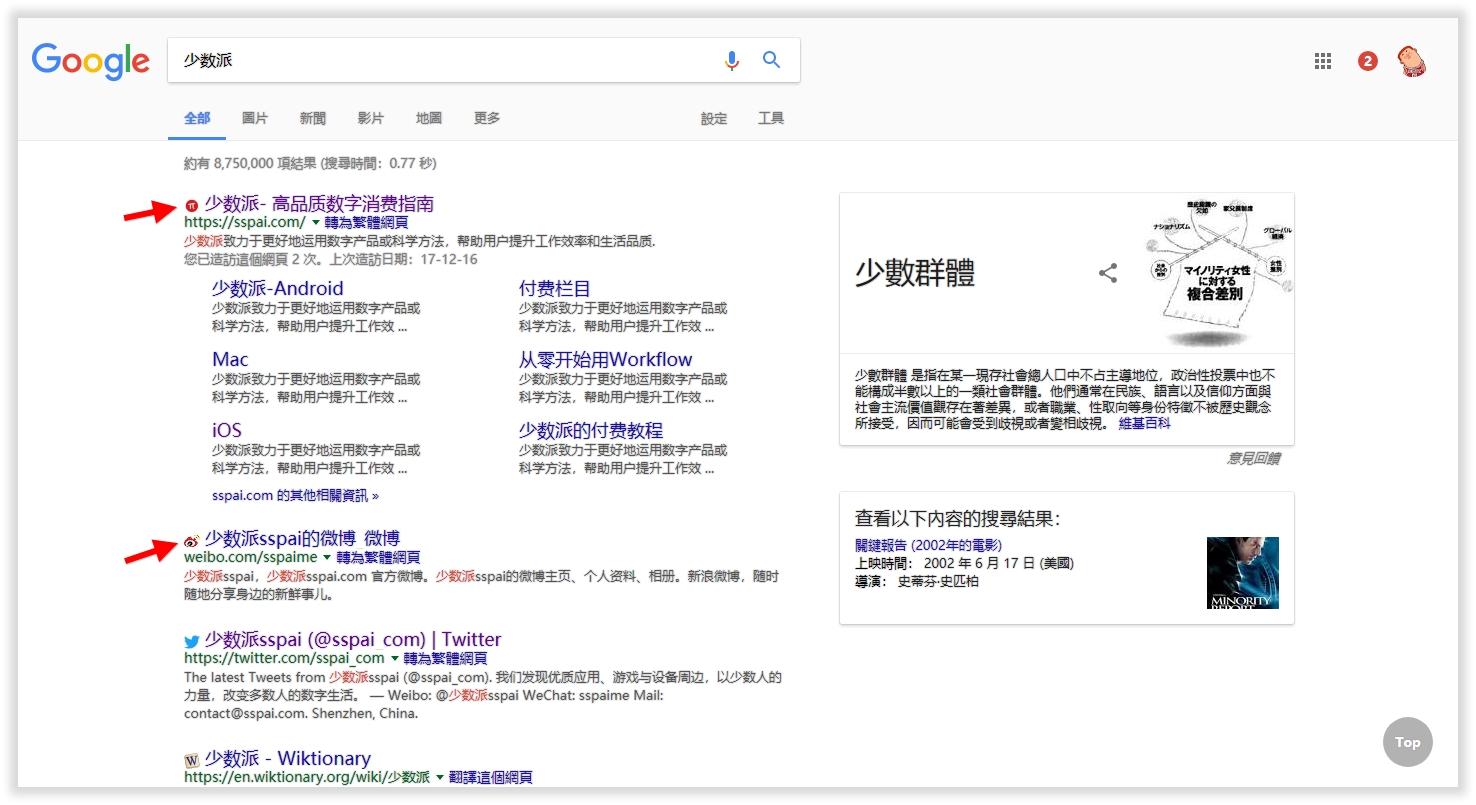Expand the arrow next to https://sspai.com/
Image resolution: width=1476 pixels, height=805 pixels.
316,222
